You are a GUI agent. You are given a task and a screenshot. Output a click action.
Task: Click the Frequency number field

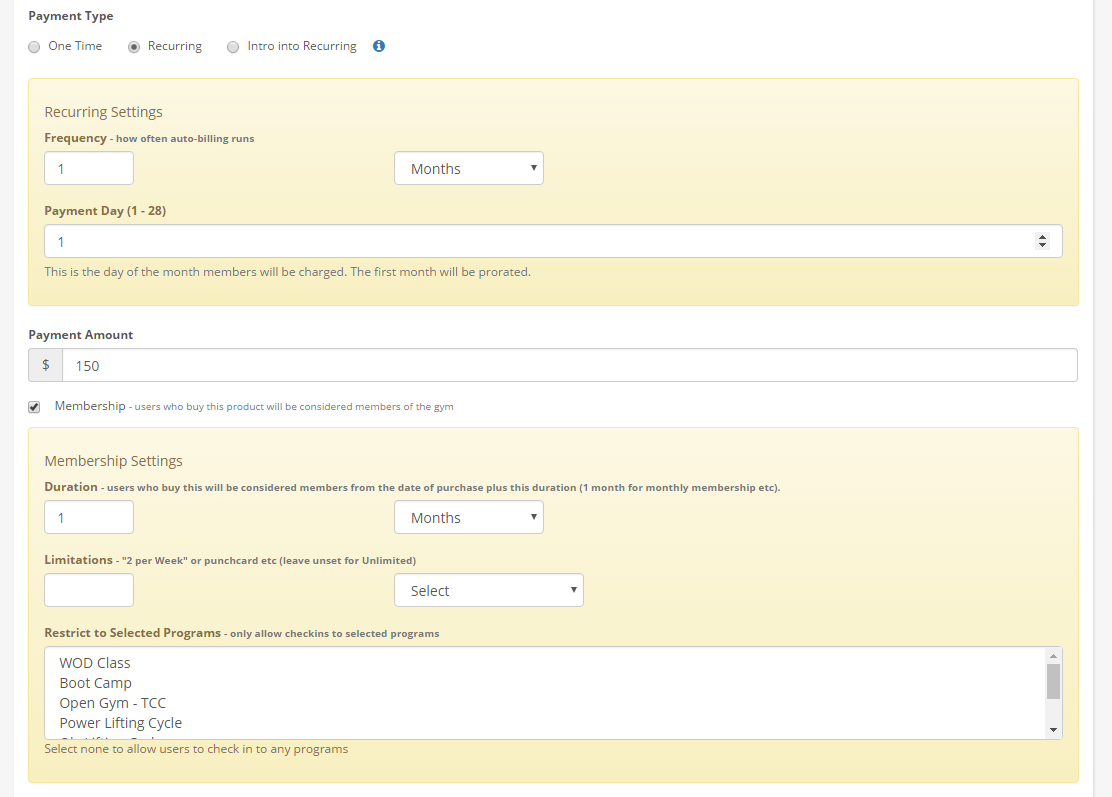tap(89, 168)
